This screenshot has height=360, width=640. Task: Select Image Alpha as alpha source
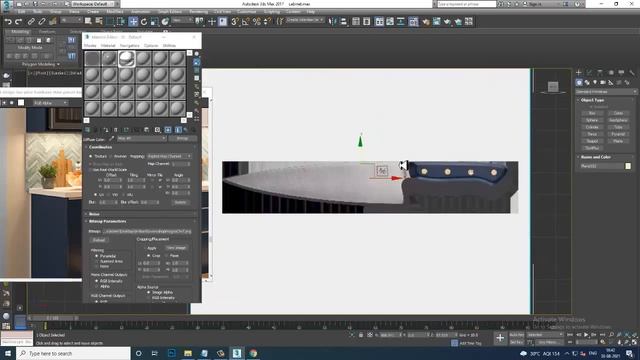[x=149, y=292]
